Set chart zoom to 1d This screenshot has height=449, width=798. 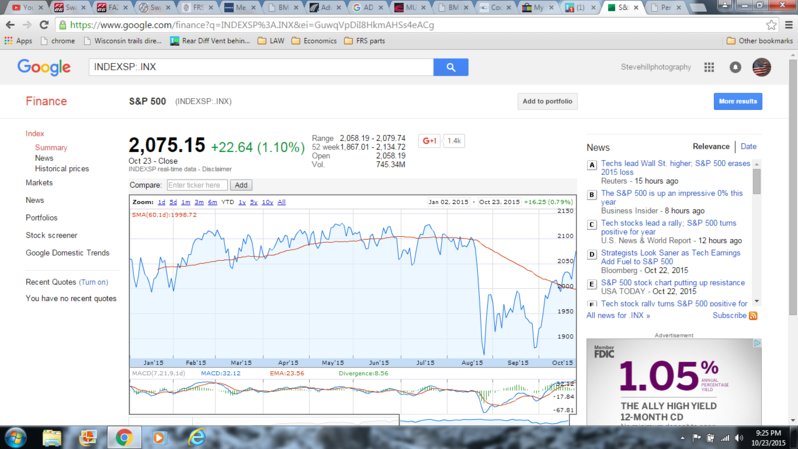tap(161, 202)
